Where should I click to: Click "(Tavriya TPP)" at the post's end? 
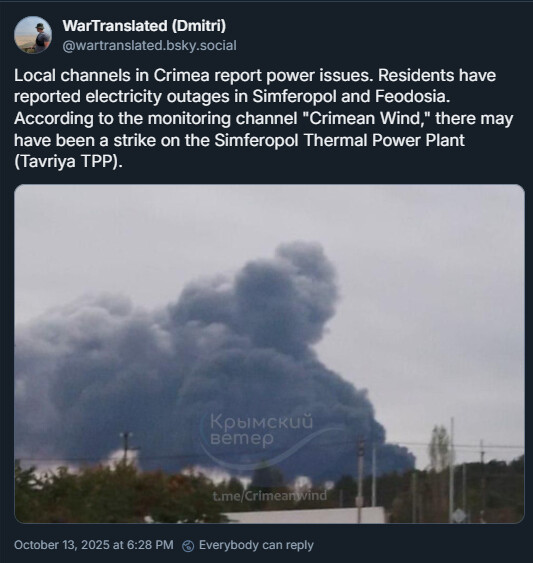click(x=68, y=162)
